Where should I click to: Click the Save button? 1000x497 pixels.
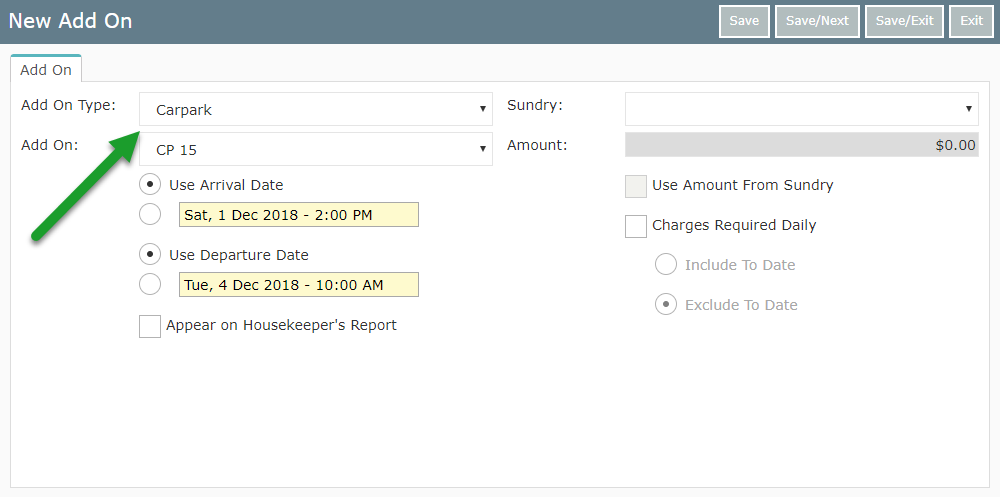tap(744, 21)
